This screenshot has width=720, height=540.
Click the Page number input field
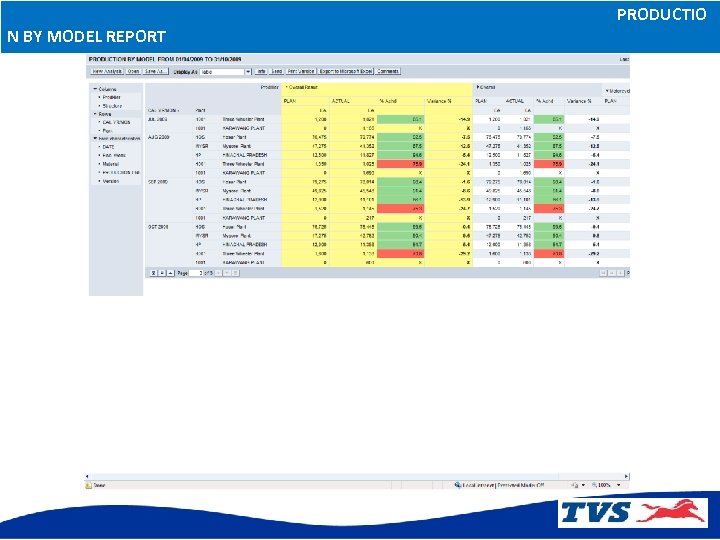coord(196,273)
